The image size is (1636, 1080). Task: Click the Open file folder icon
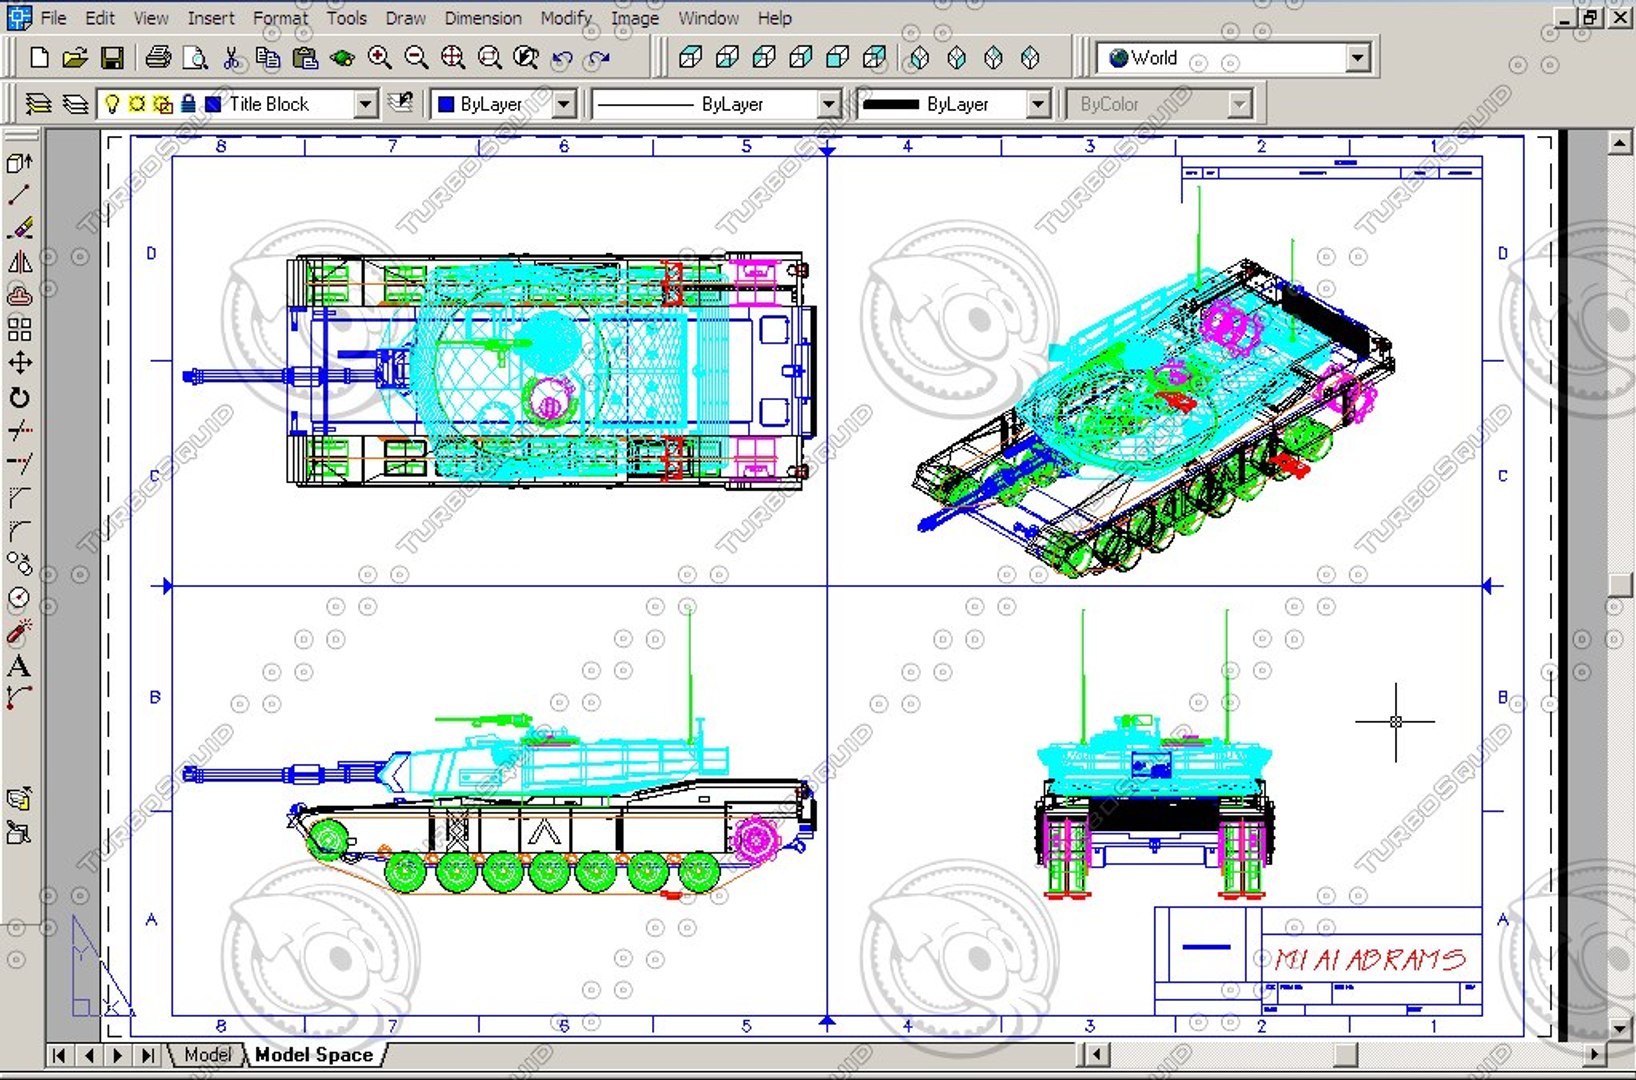(x=75, y=58)
